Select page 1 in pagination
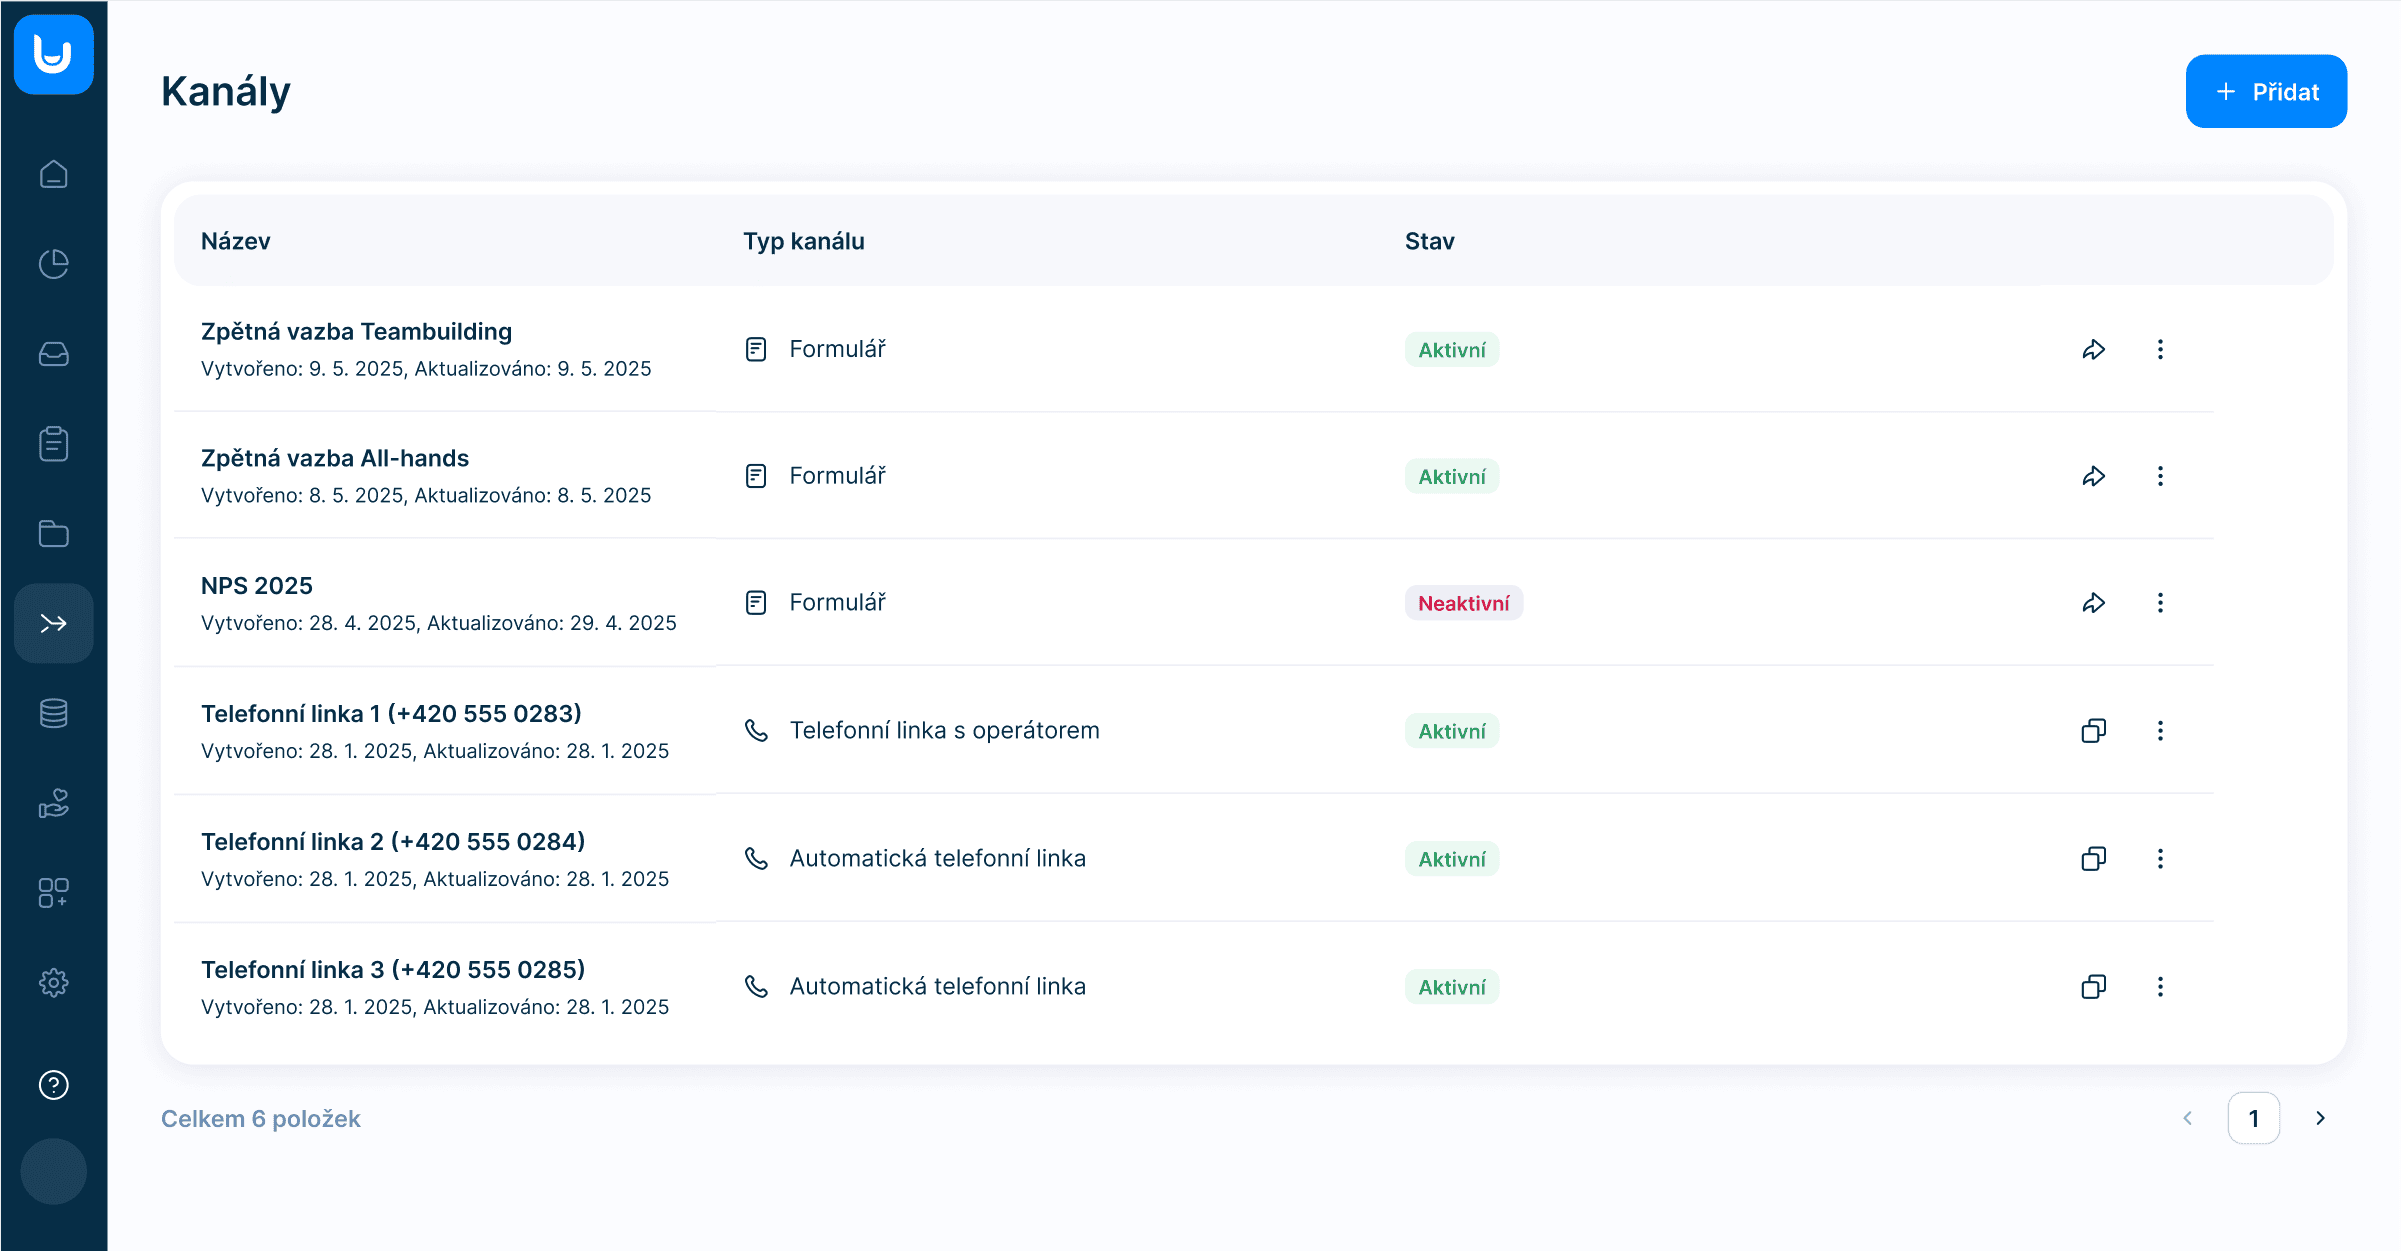Image resolution: width=2401 pixels, height=1251 pixels. [2254, 1118]
